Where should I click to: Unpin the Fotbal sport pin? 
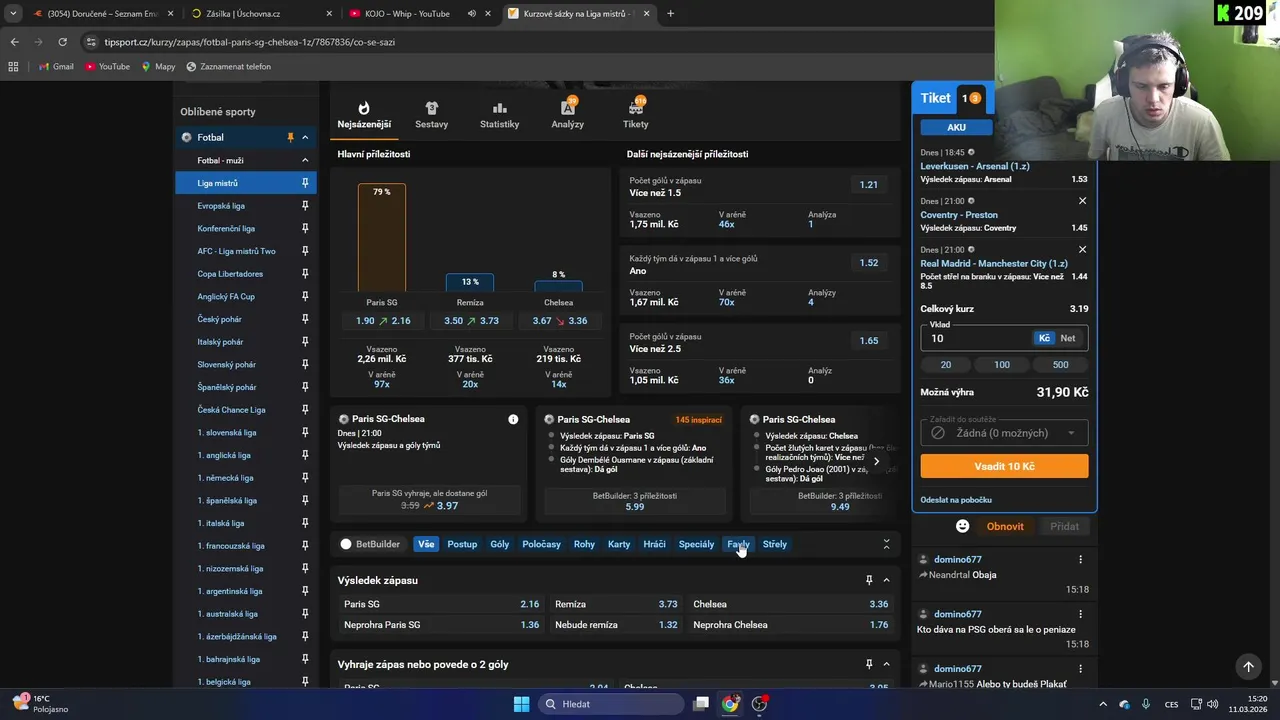pyautogui.click(x=291, y=137)
